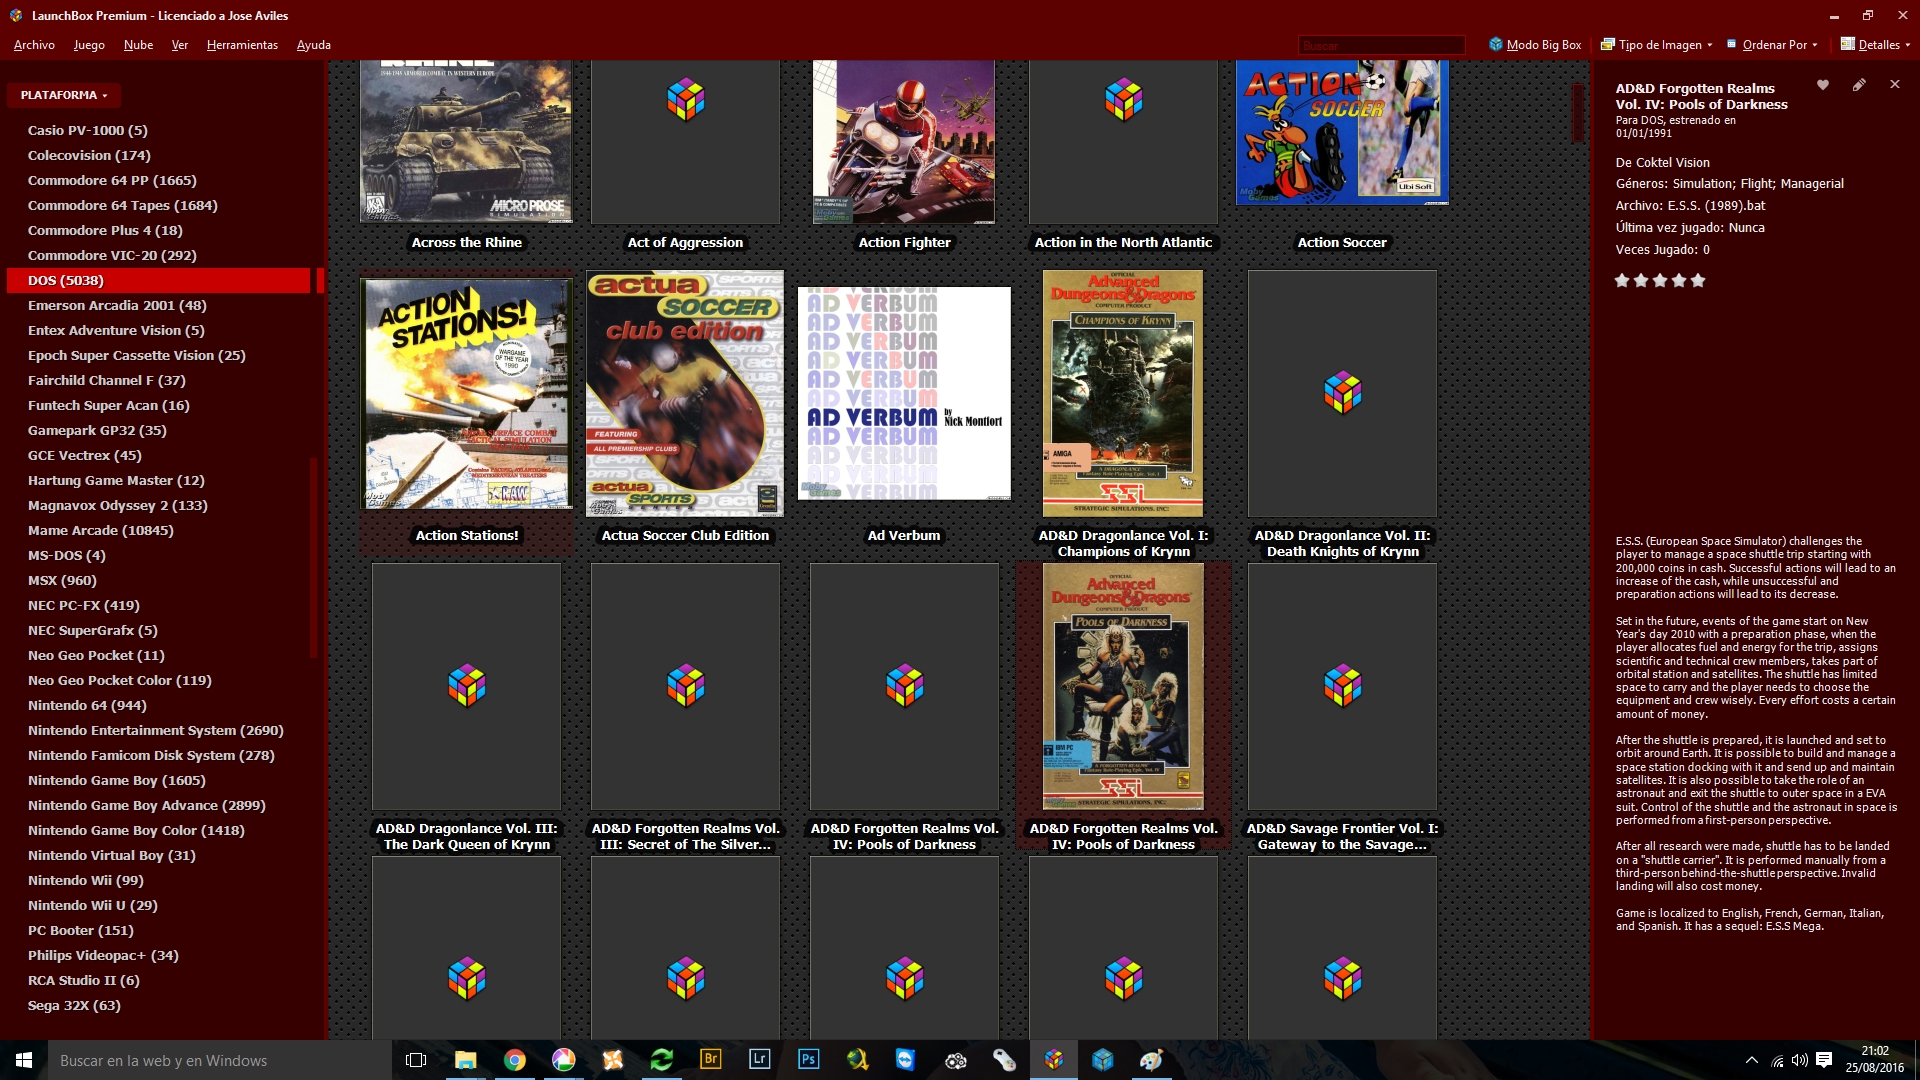Select Action Fighter cover art

[x=904, y=141]
